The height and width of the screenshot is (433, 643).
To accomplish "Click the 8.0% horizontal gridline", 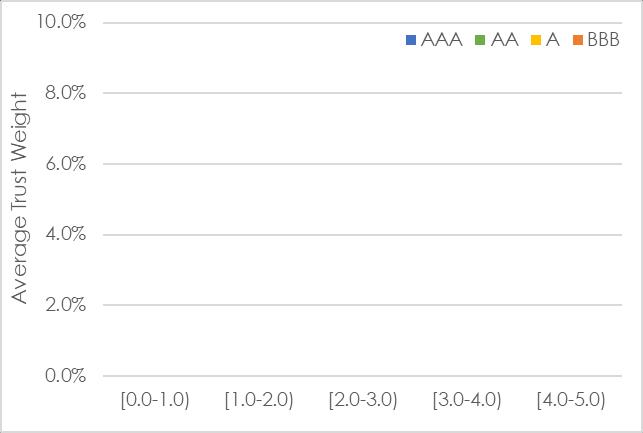I will click(300, 93).
